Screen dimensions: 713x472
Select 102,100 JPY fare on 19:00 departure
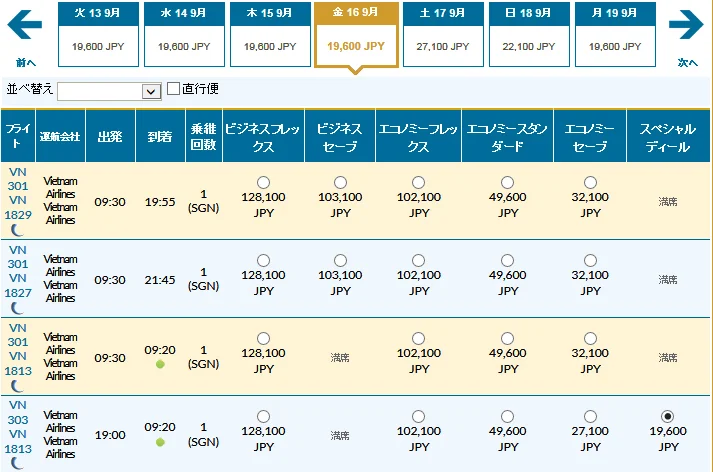point(418,417)
